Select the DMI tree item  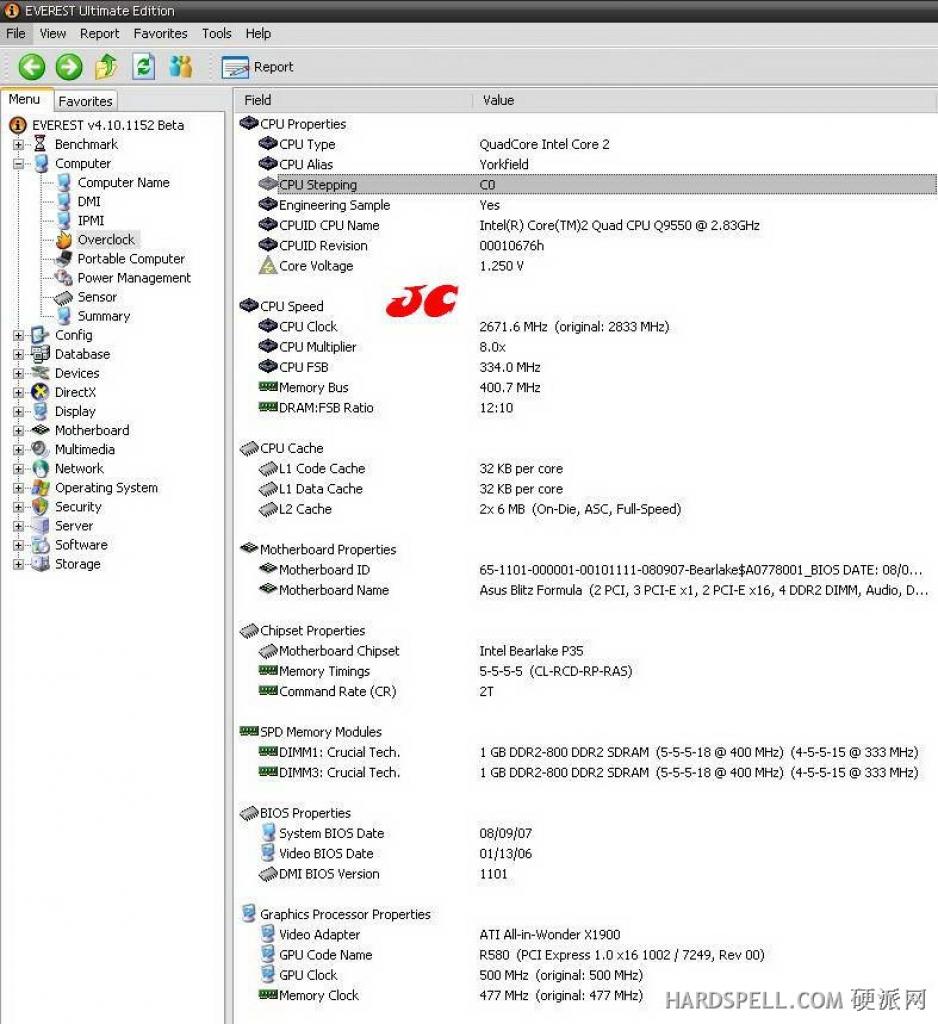click(89, 201)
